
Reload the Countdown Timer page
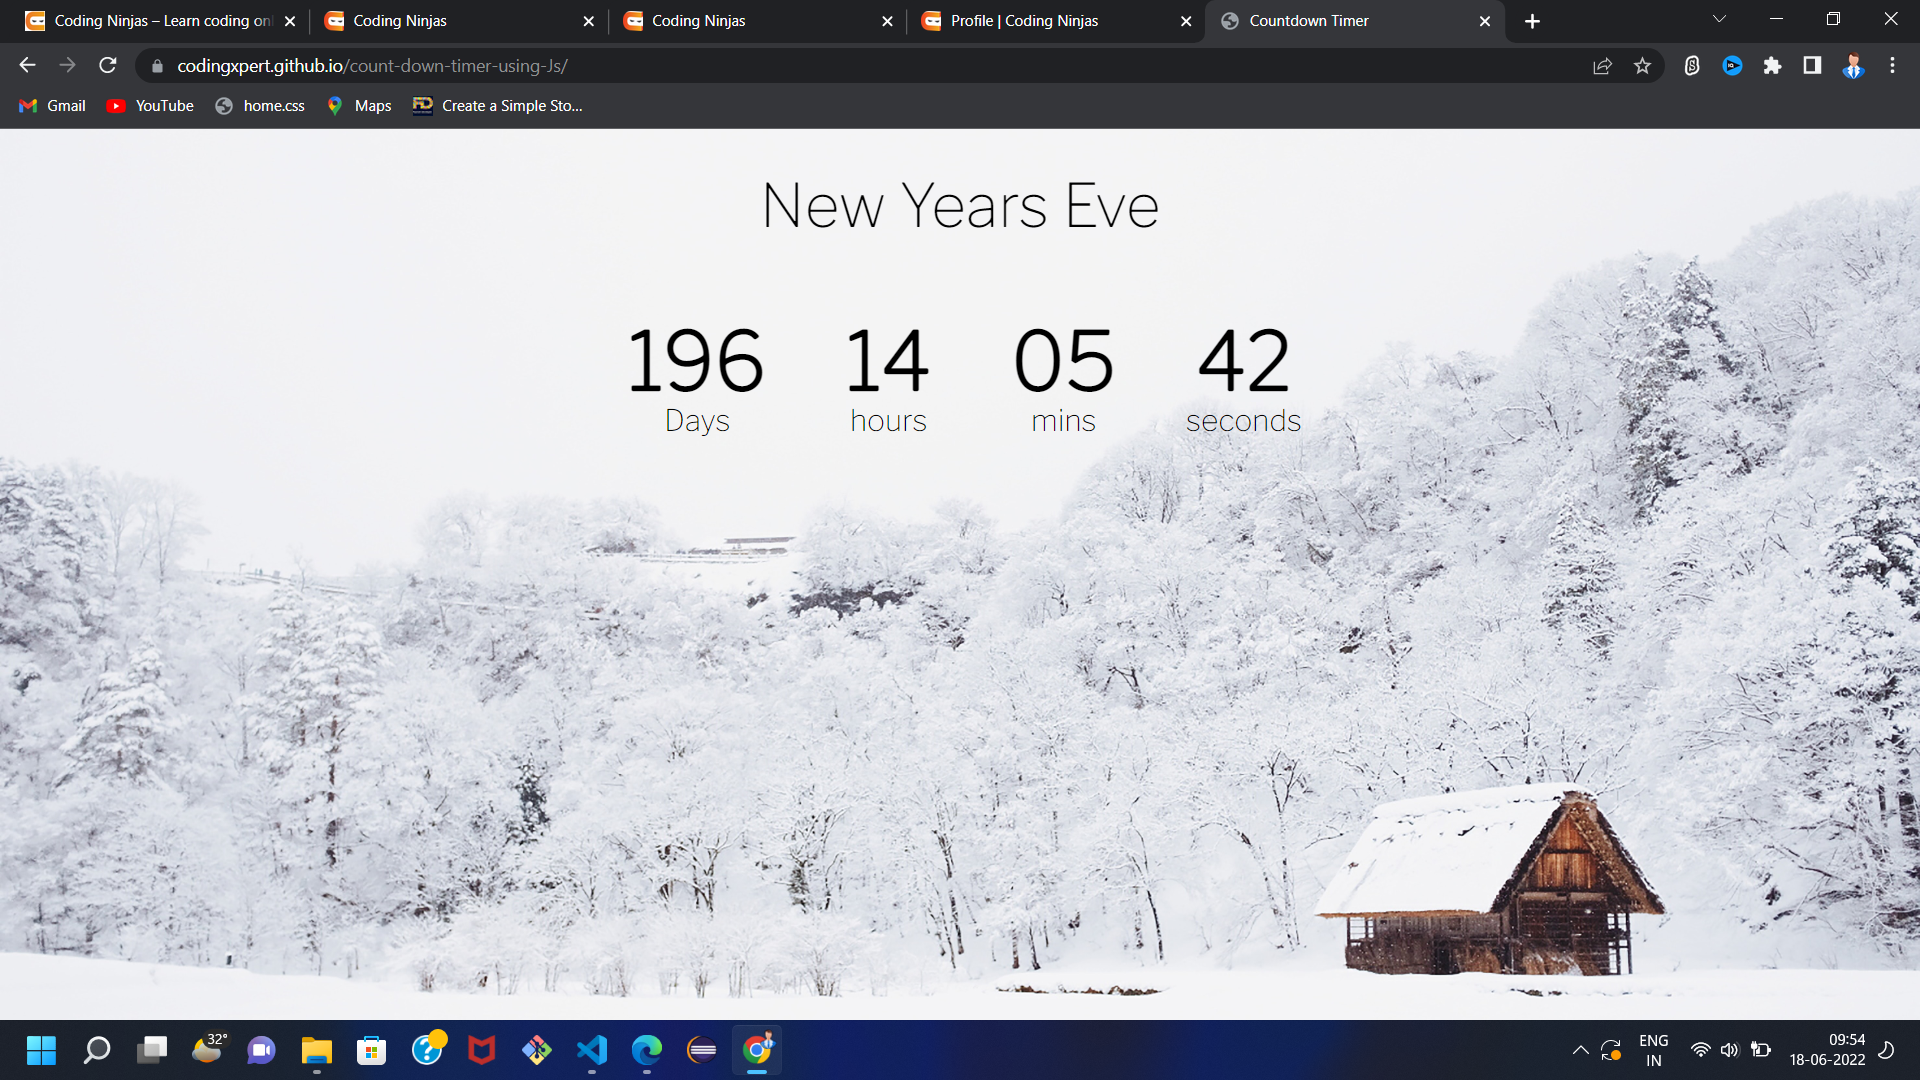coord(108,66)
